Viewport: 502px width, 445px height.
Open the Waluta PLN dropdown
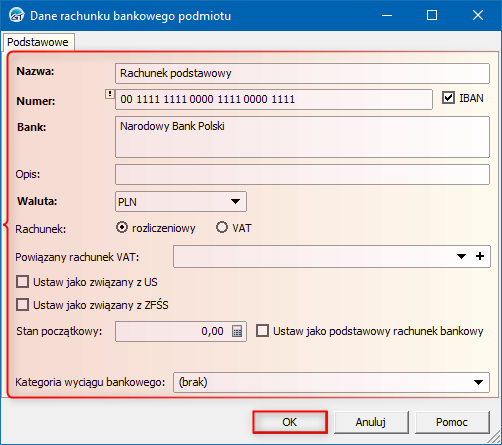[x=181, y=201]
